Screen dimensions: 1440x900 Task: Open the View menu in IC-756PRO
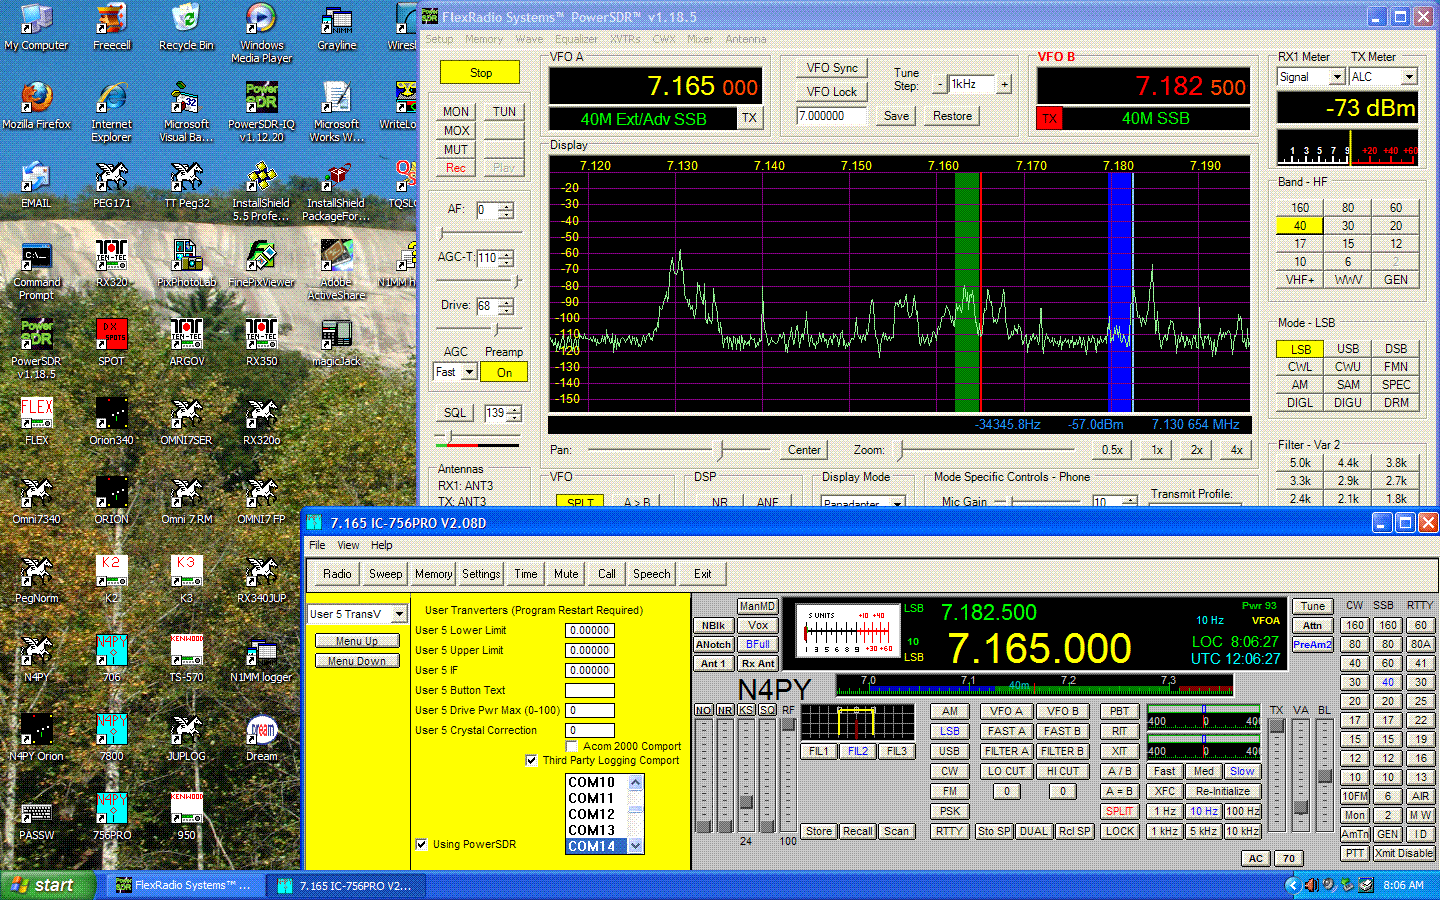tap(348, 545)
